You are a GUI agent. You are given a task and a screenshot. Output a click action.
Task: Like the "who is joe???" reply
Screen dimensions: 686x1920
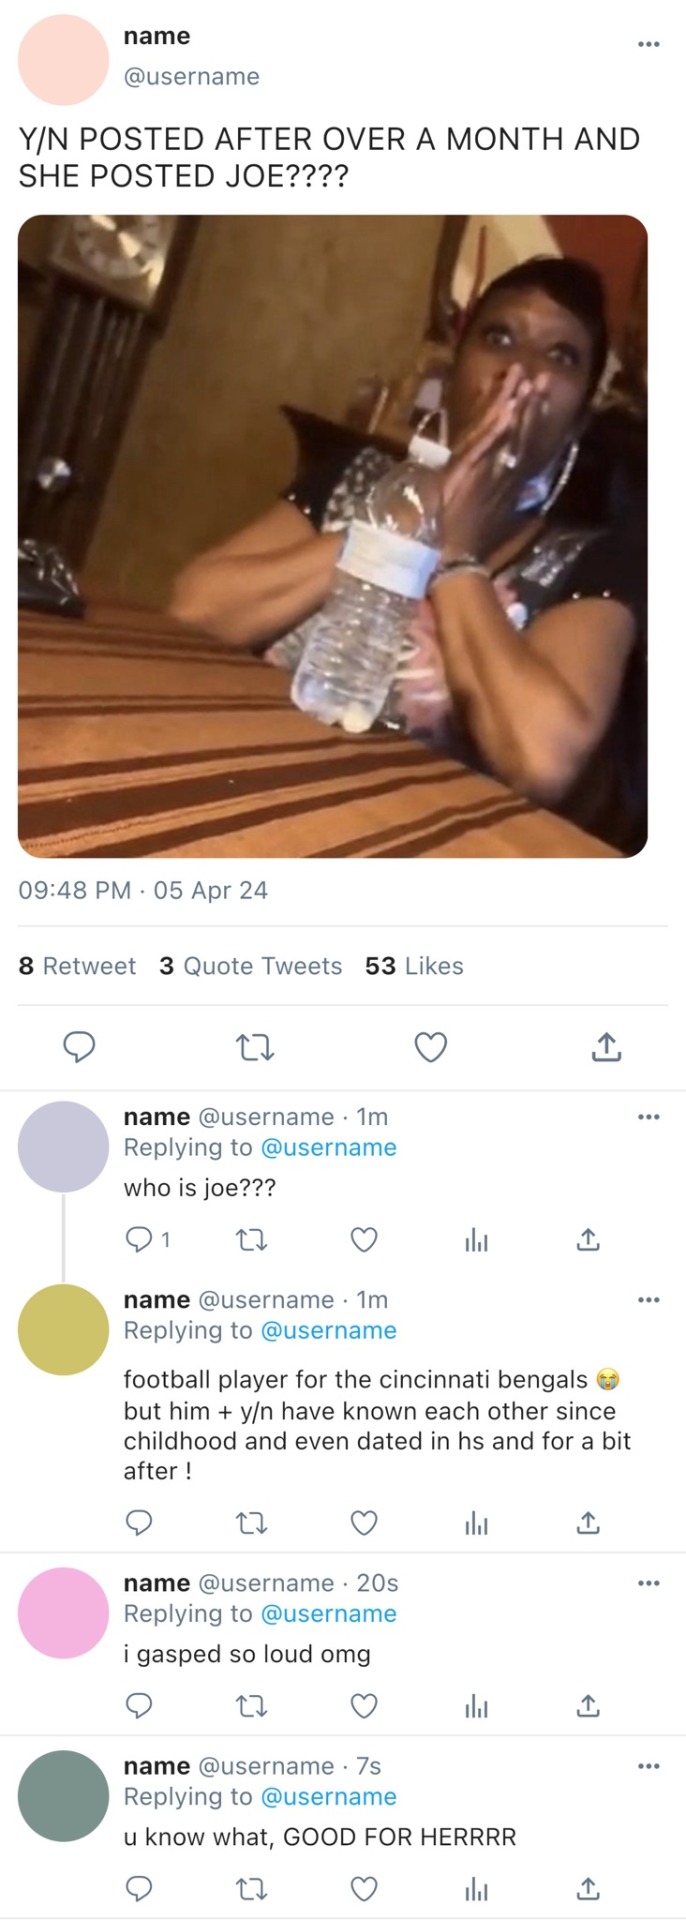[x=364, y=1240]
